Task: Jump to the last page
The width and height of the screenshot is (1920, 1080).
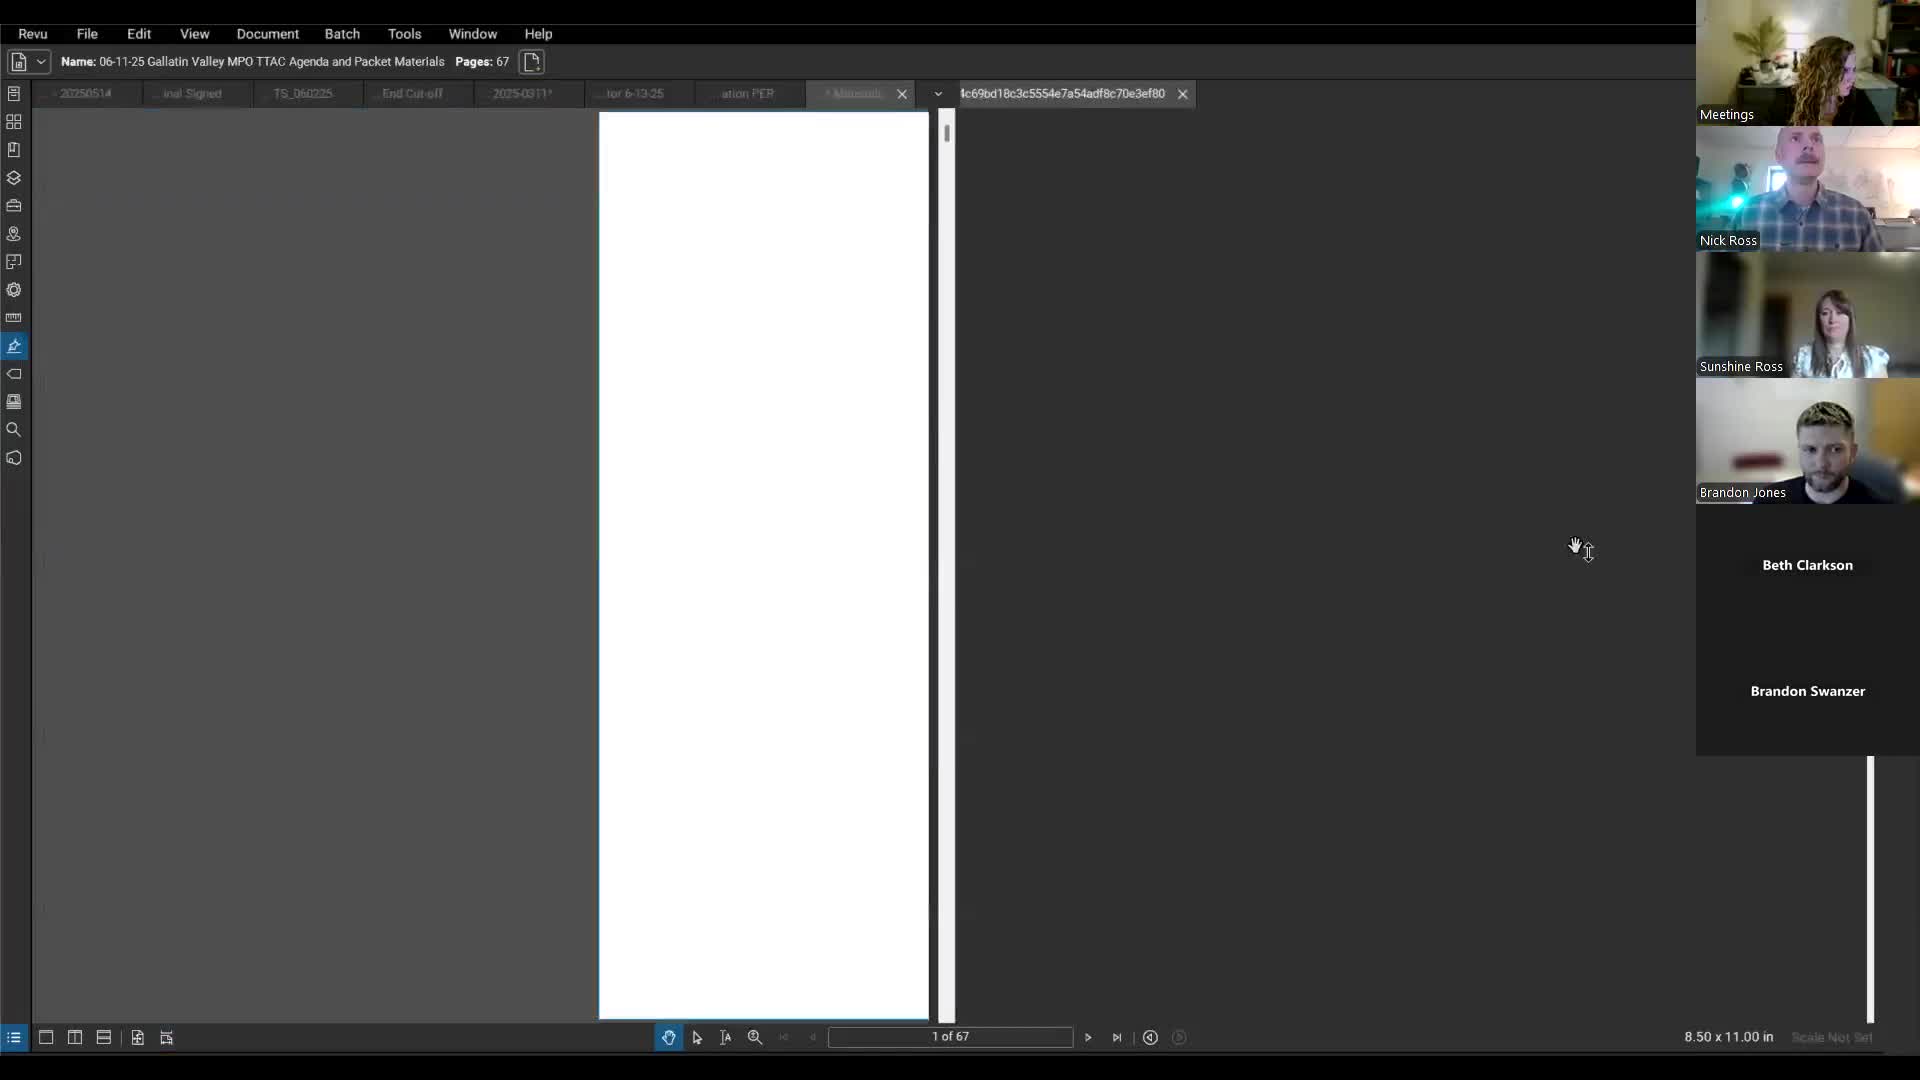Action: (1117, 1038)
